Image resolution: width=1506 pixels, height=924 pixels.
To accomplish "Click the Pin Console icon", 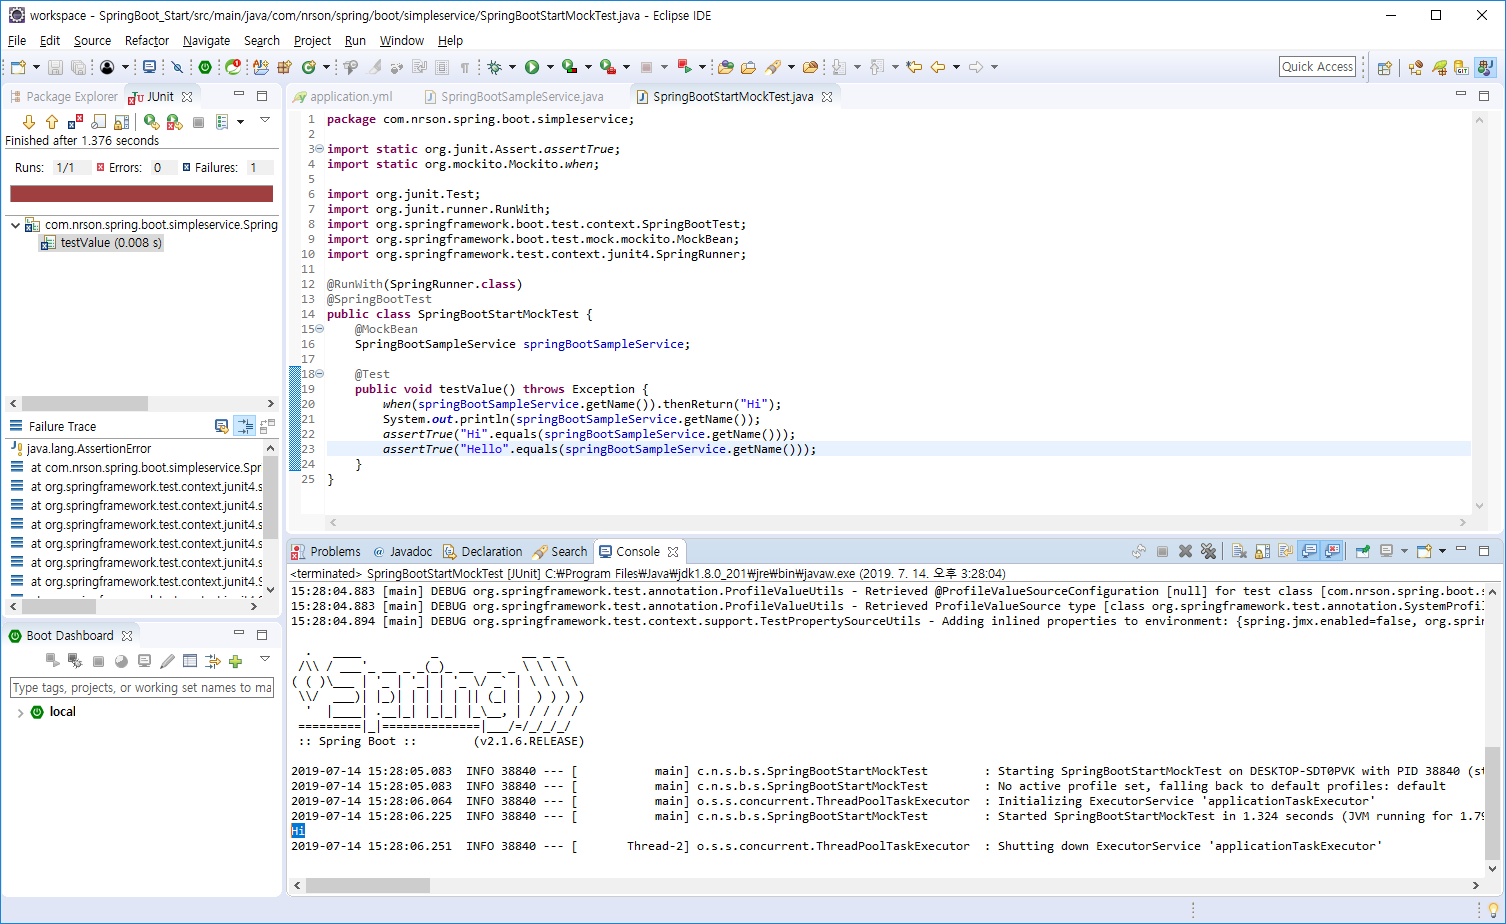I will point(1362,551).
